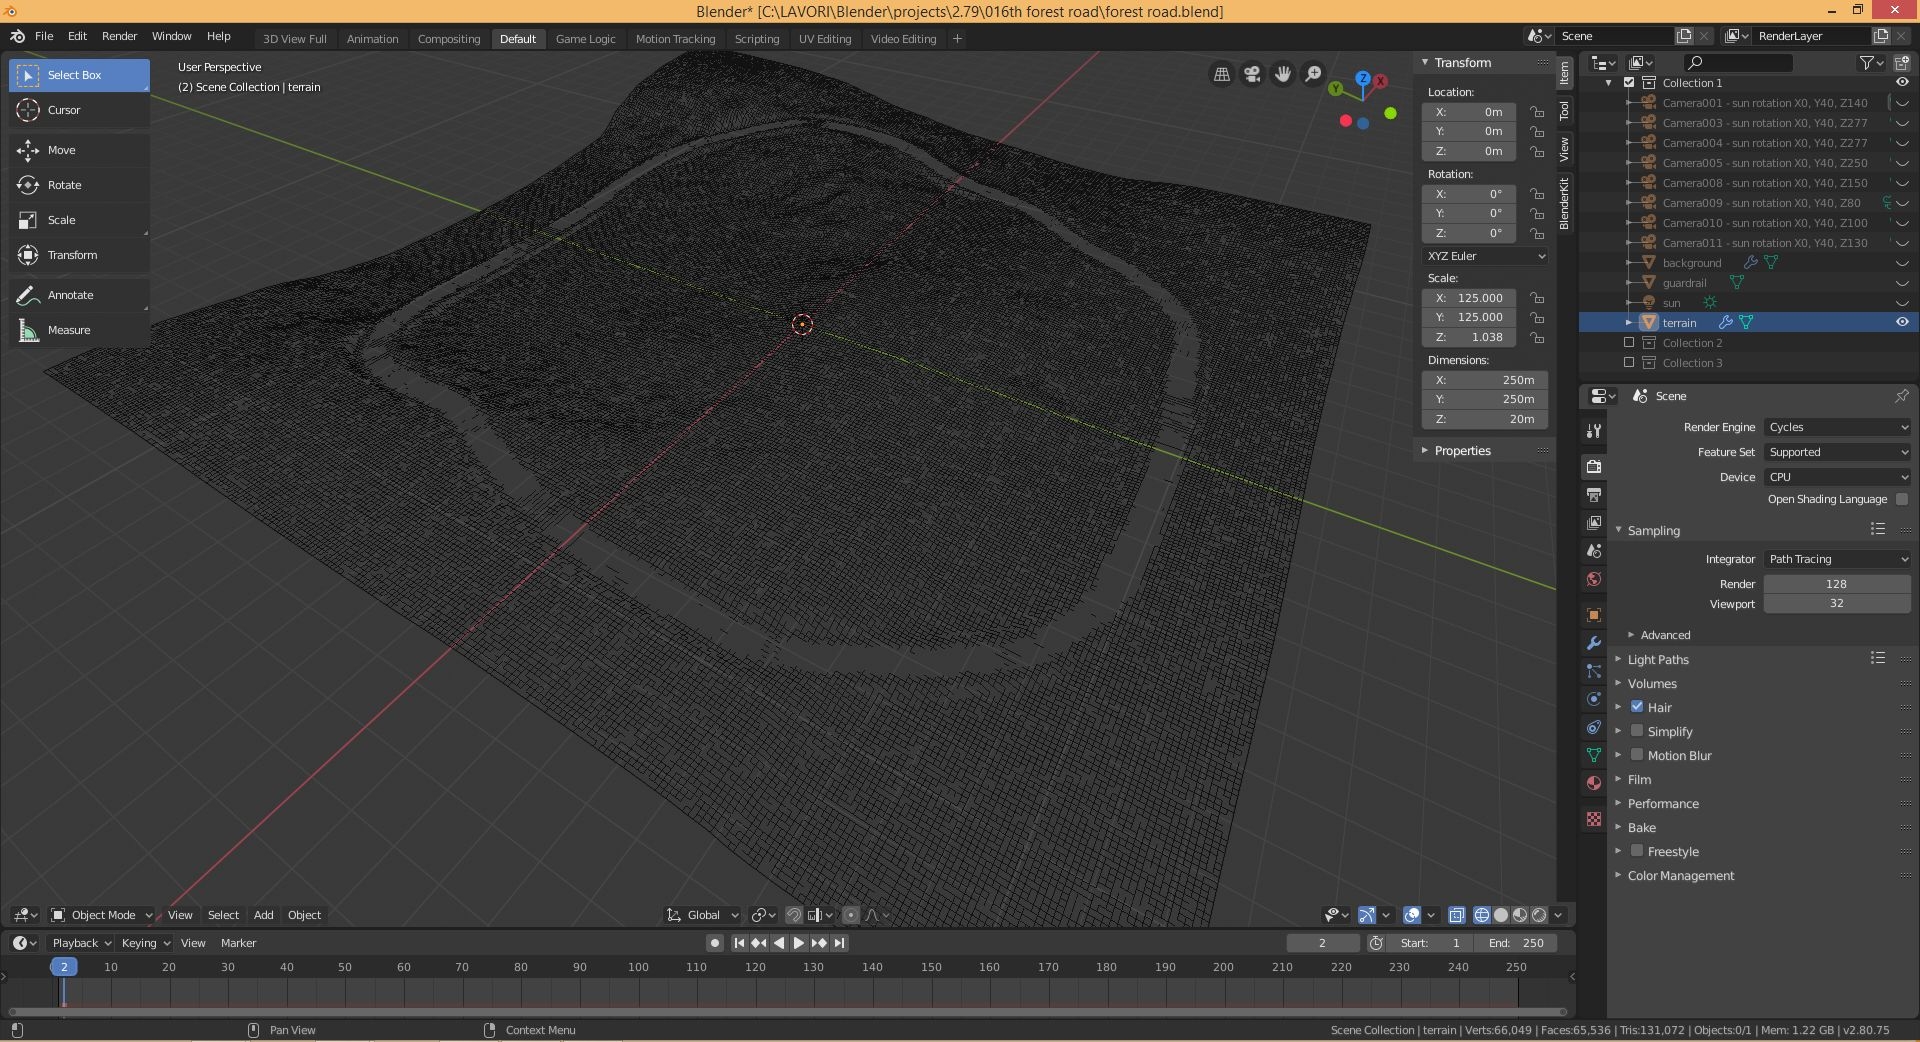Image resolution: width=1920 pixels, height=1042 pixels.
Task: Expand the Light Paths section
Action: pos(1656,659)
